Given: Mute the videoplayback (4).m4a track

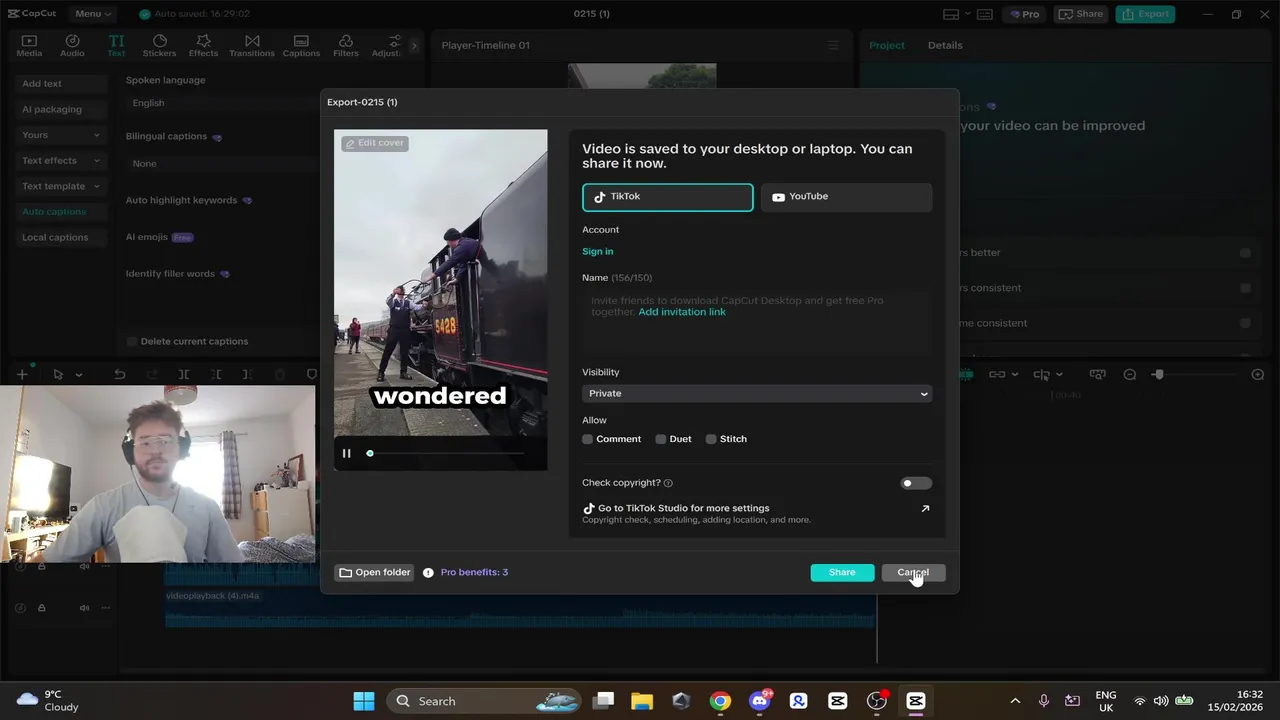Looking at the screenshot, I should (x=85, y=607).
